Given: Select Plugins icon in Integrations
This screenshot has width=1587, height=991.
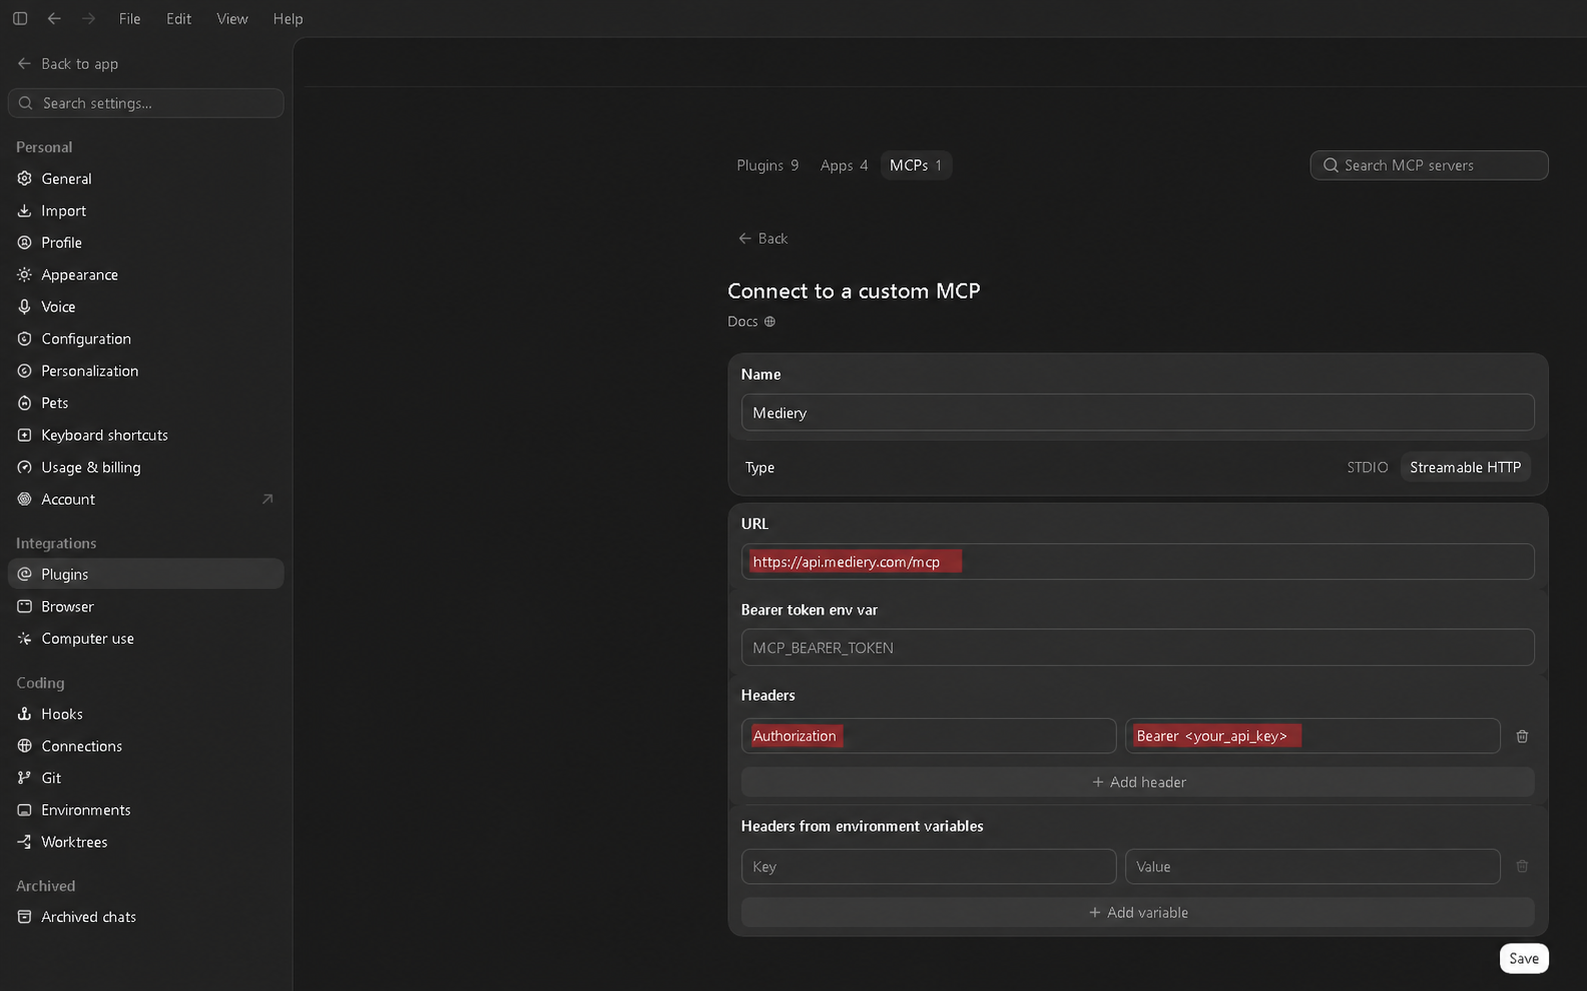Looking at the screenshot, I should pos(25,574).
